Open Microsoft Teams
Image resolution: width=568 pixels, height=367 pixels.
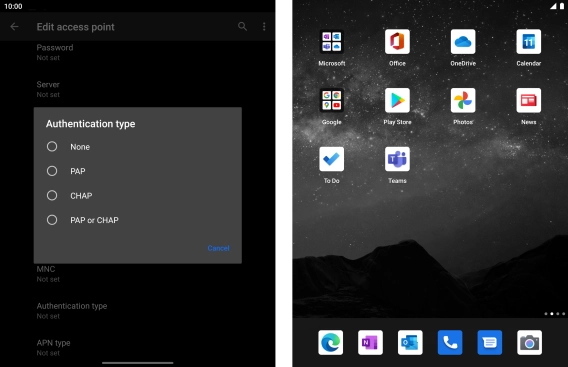(x=397, y=159)
